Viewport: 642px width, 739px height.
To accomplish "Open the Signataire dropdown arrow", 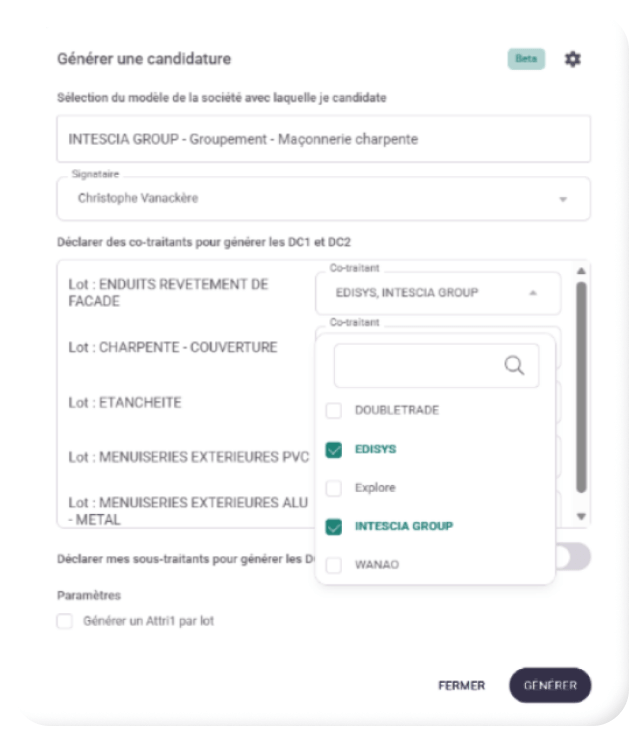I will [x=563, y=199].
